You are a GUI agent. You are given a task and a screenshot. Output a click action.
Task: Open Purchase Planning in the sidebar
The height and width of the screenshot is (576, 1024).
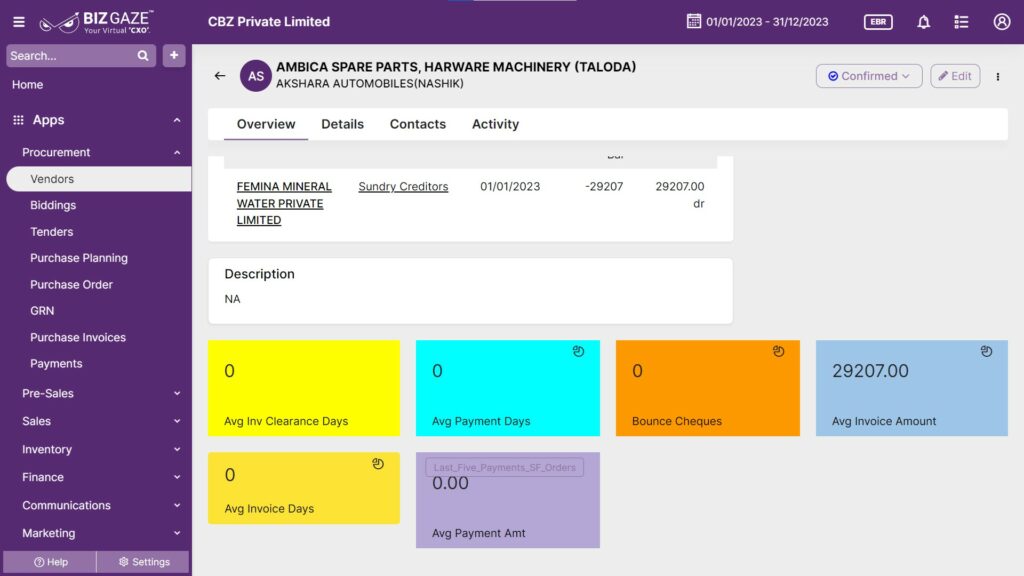[79, 258]
